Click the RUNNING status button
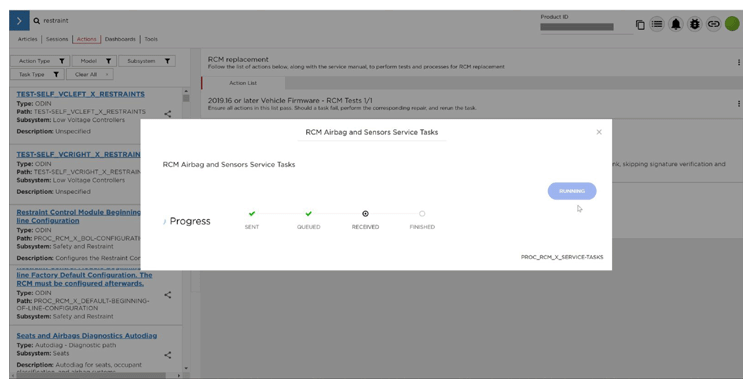 tap(572, 191)
